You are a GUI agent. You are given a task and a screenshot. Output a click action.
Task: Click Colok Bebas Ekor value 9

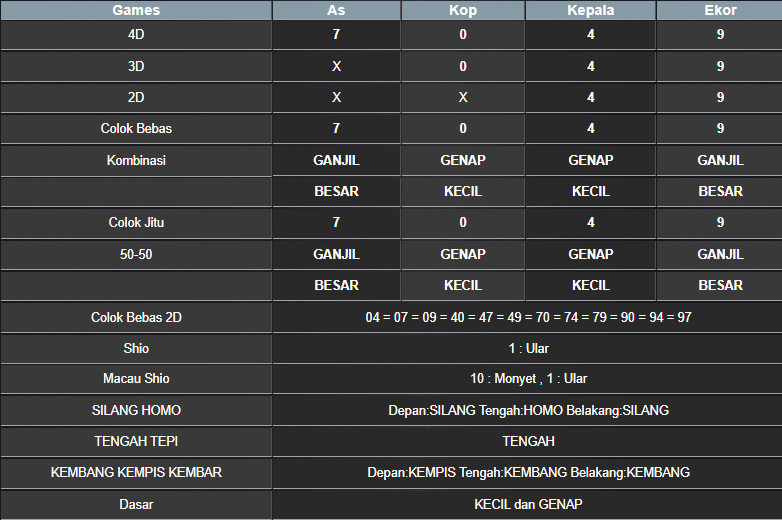(x=720, y=129)
